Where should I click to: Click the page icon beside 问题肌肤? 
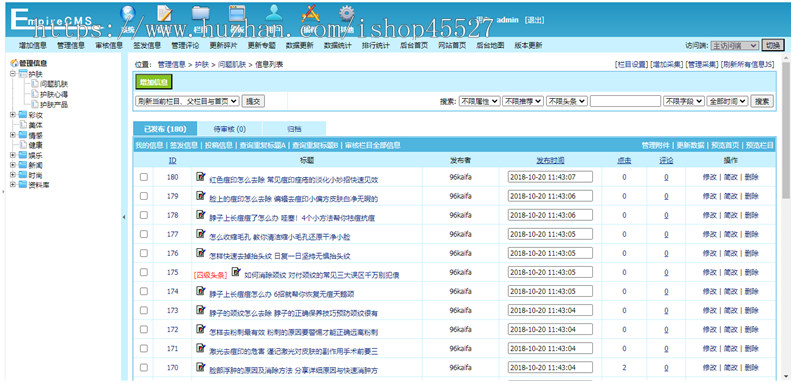click(35, 84)
